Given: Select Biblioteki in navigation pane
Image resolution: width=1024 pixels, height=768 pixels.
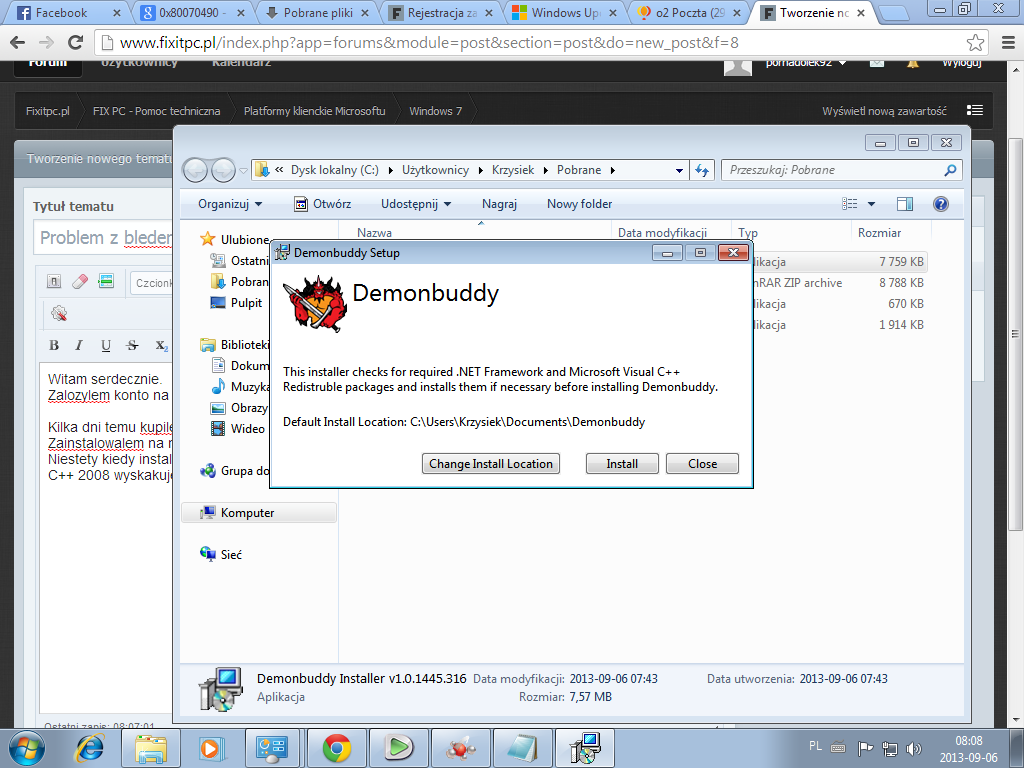Looking at the screenshot, I should pyautogui.click(x=244, y=345).
